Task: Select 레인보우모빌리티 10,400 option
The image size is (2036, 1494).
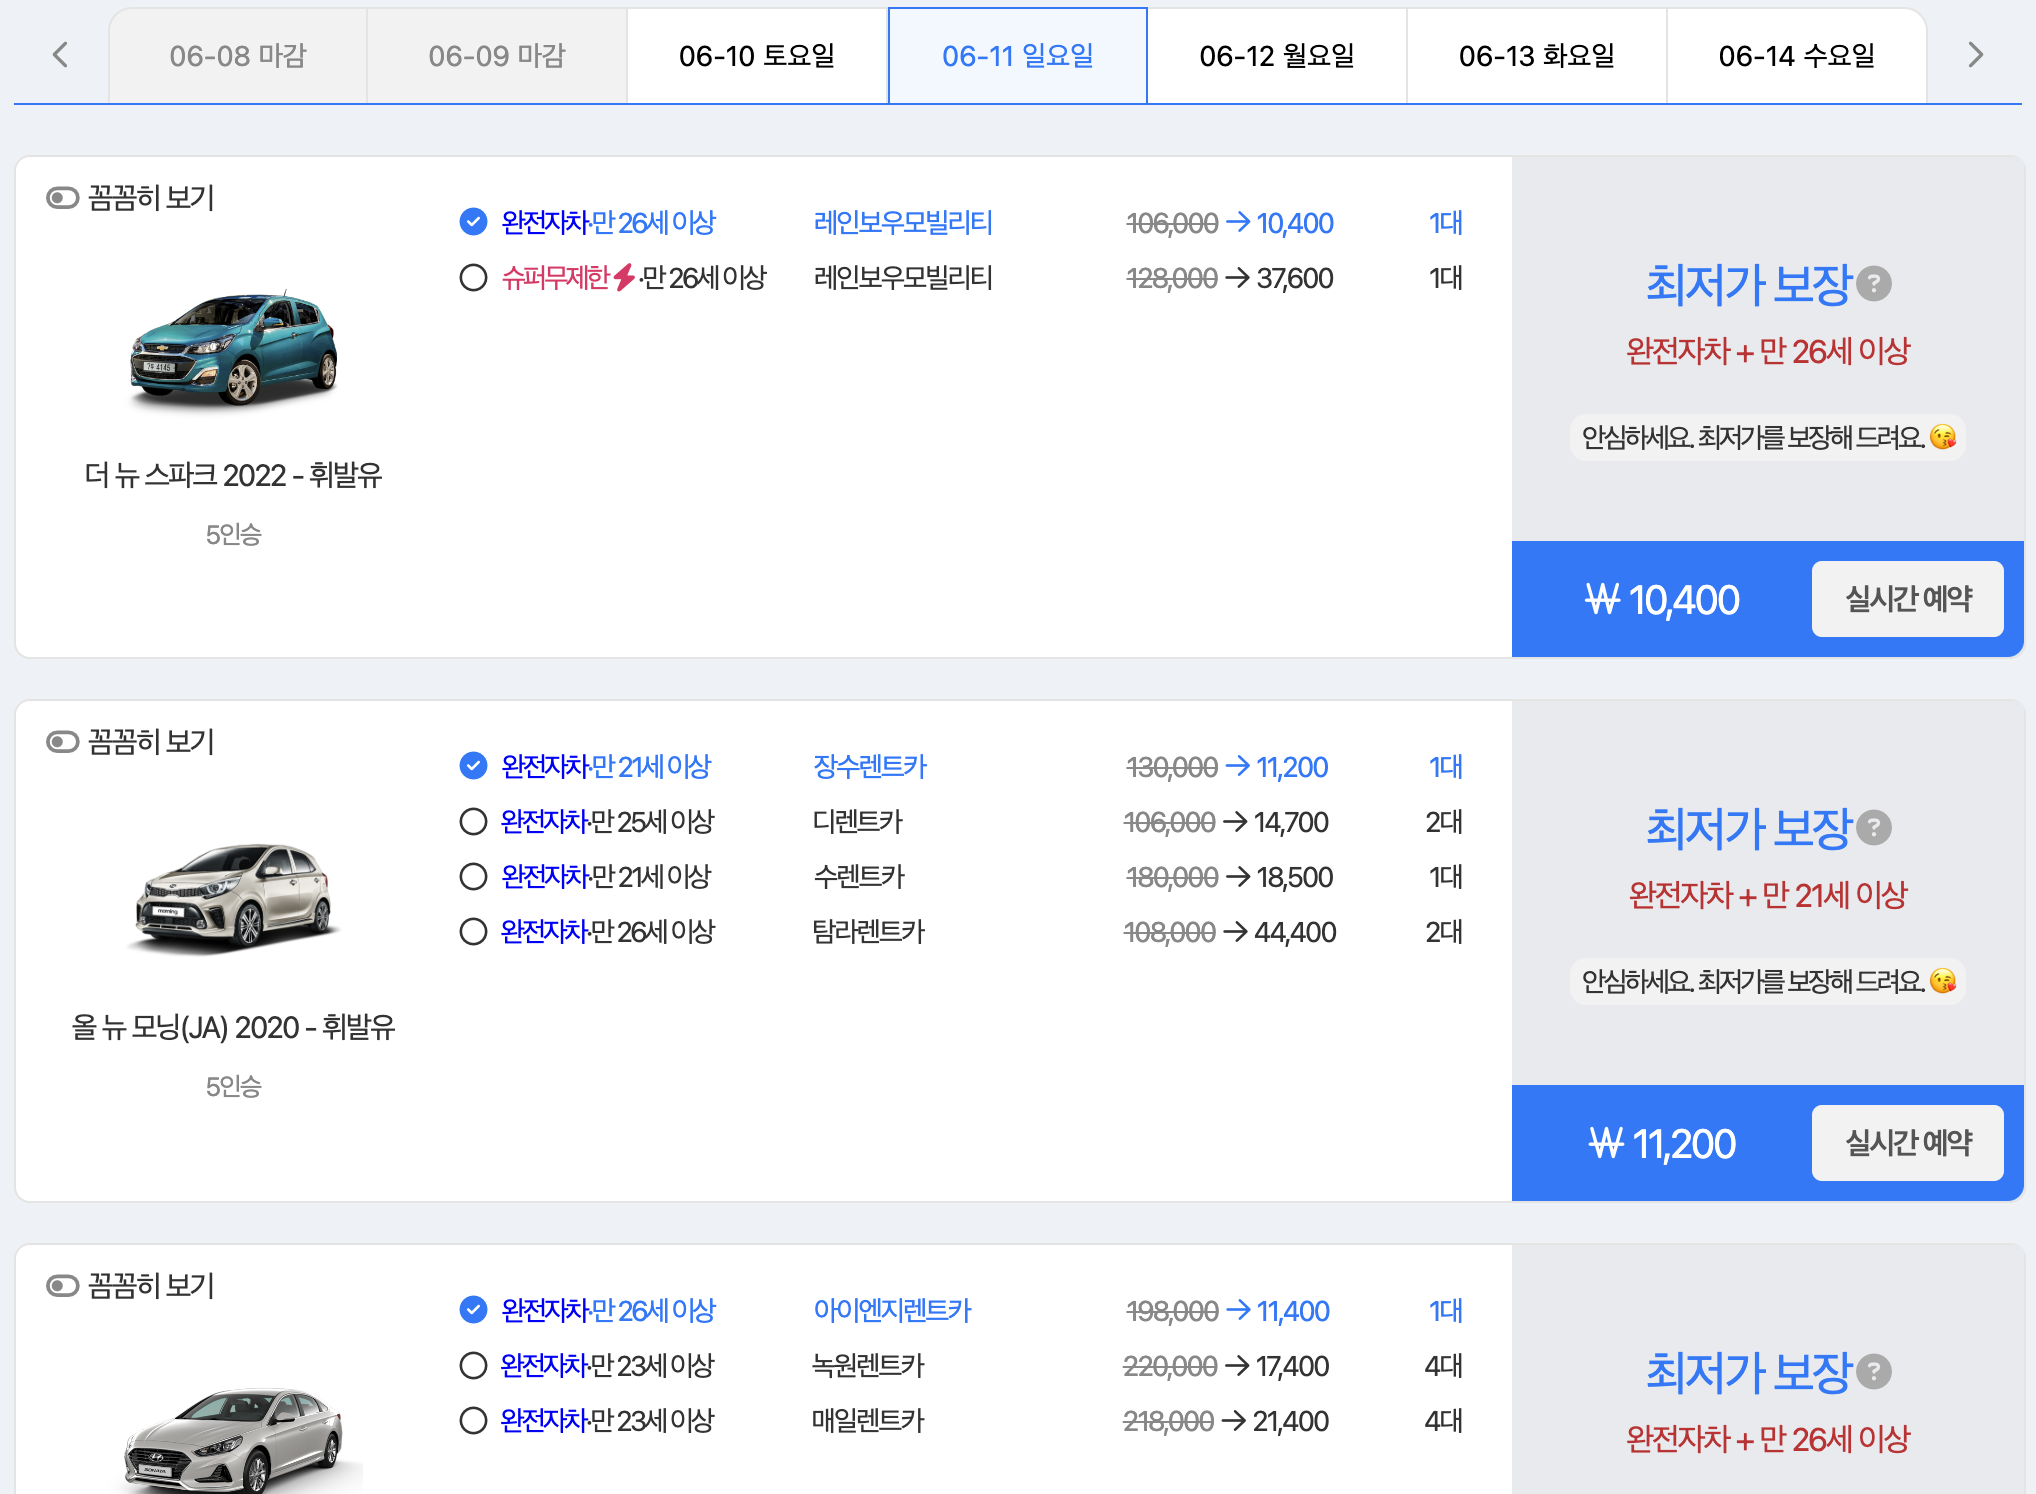Action: (473, 222)
